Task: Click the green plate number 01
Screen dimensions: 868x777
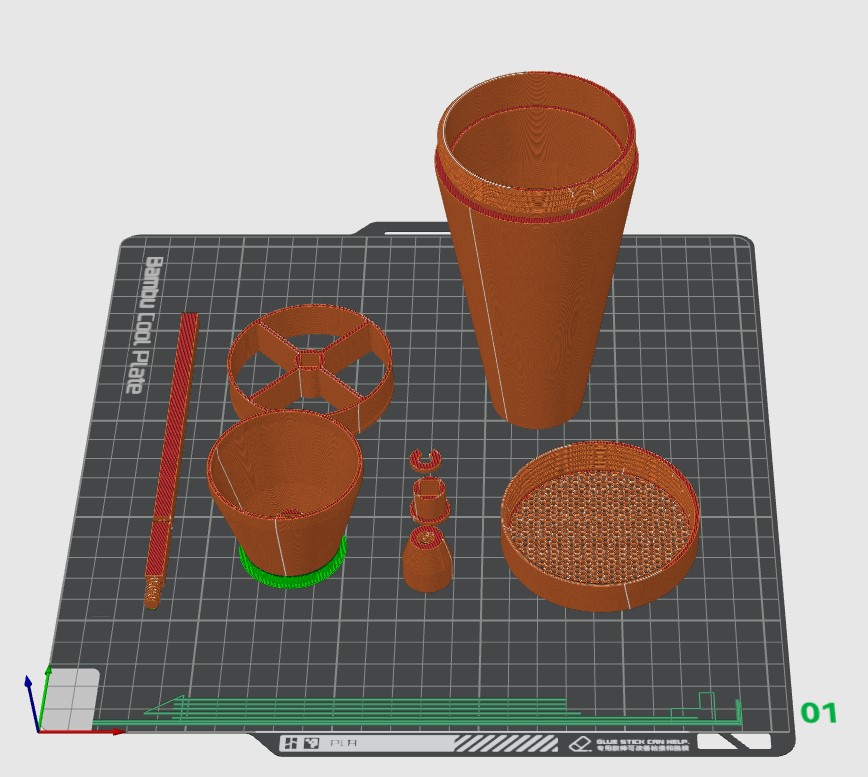Action: click(x=819, y=713)
